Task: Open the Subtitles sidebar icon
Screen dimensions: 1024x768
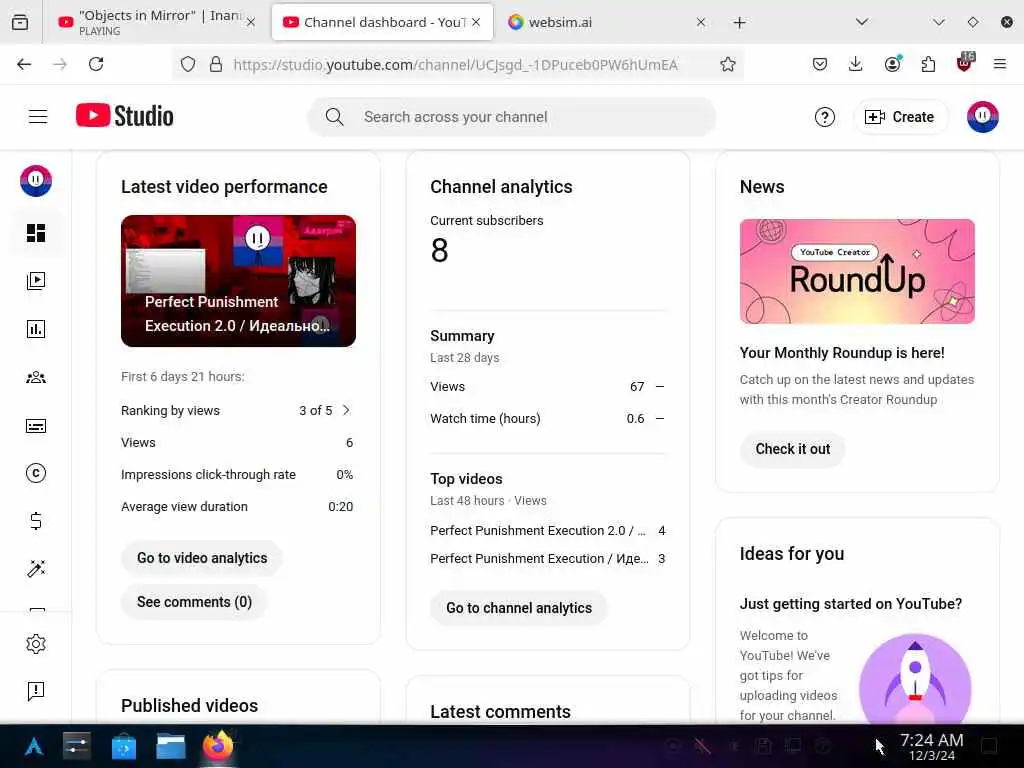Action: click(x=36, y=426)
